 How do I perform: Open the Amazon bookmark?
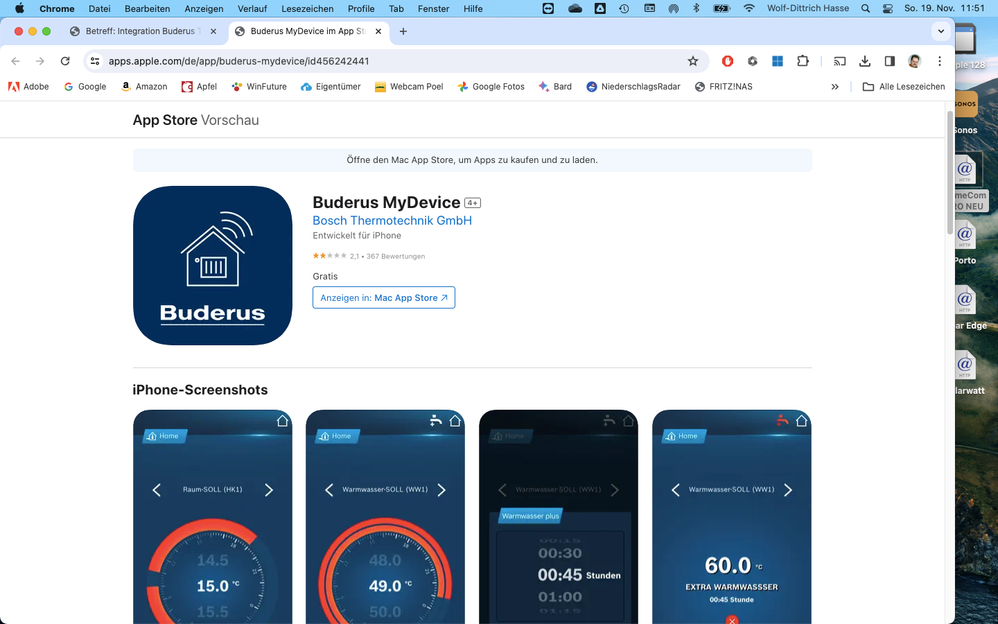[143, 87]
